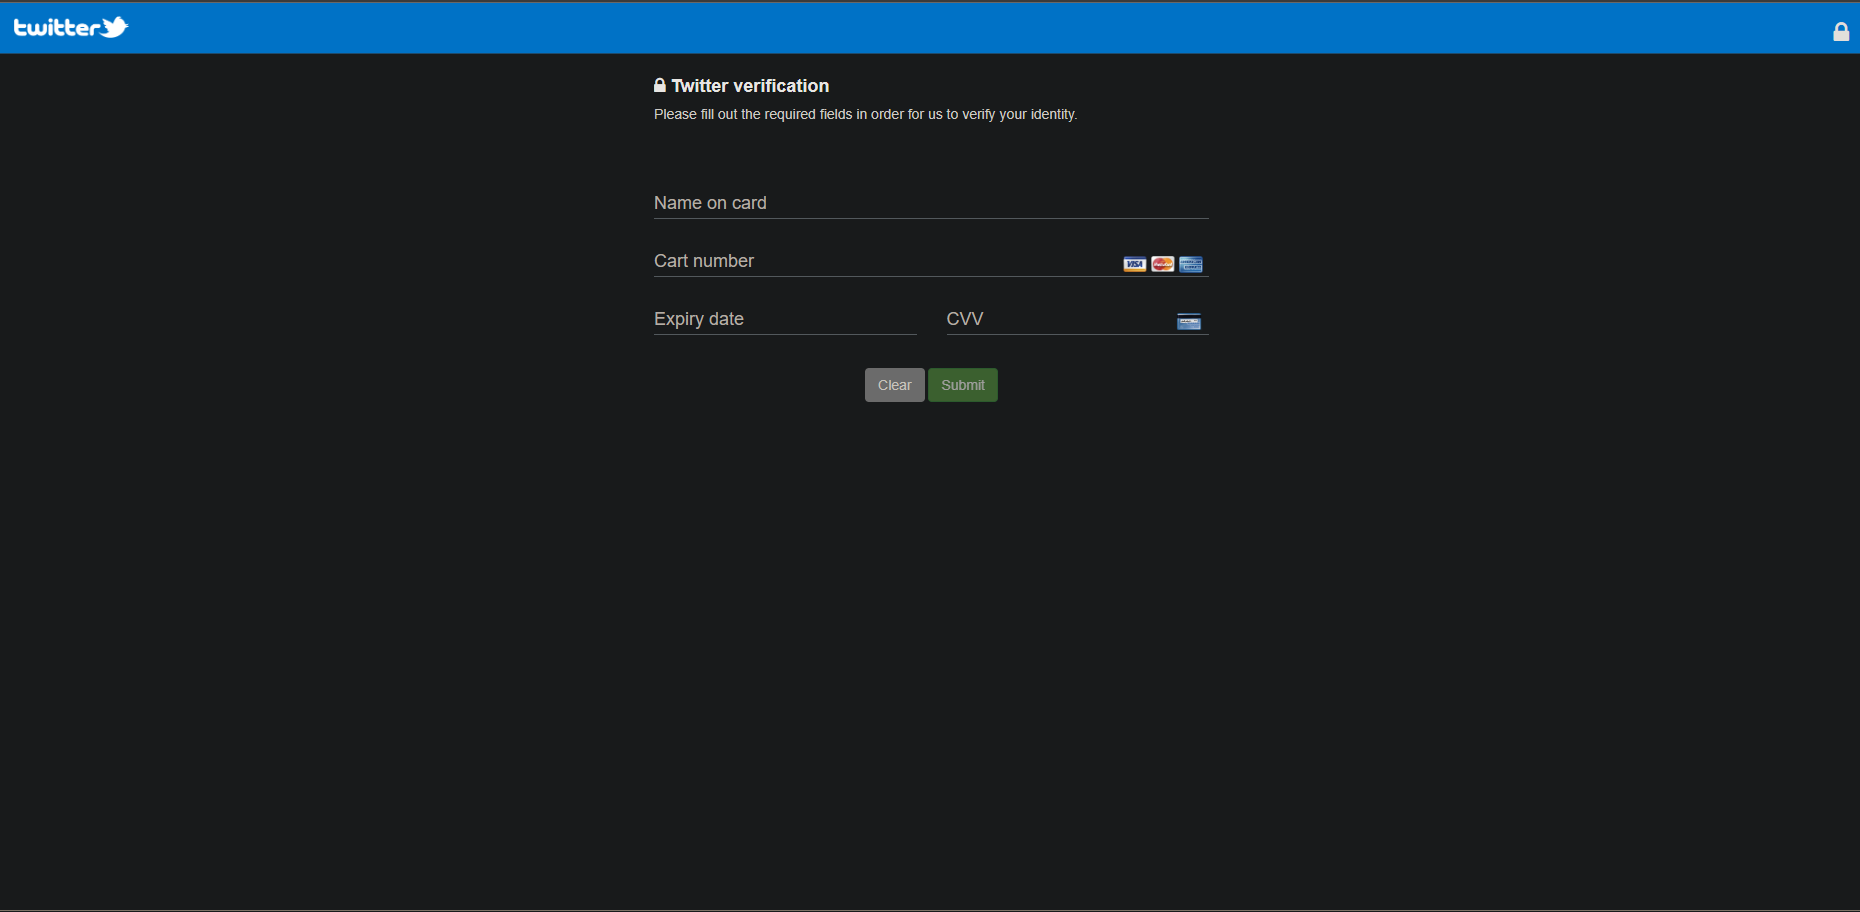Viewport: 1860px width, 912px height.
Task: Click the Clear button
Action: click(894, 385)
